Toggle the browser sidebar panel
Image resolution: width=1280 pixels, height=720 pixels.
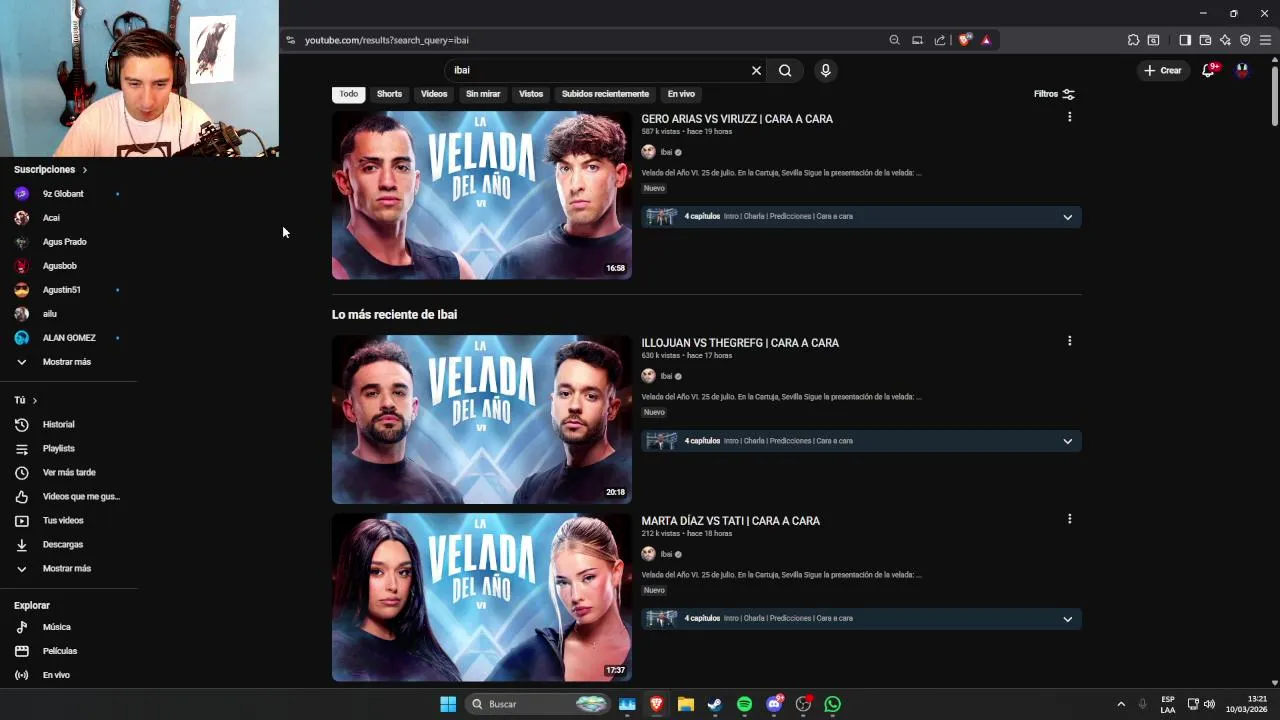[x=1185, y=40]
